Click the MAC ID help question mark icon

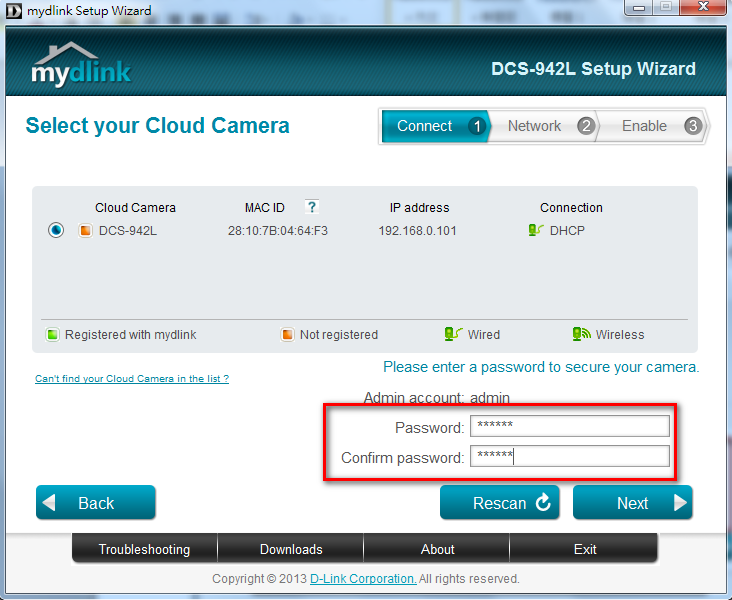[312, 207]
